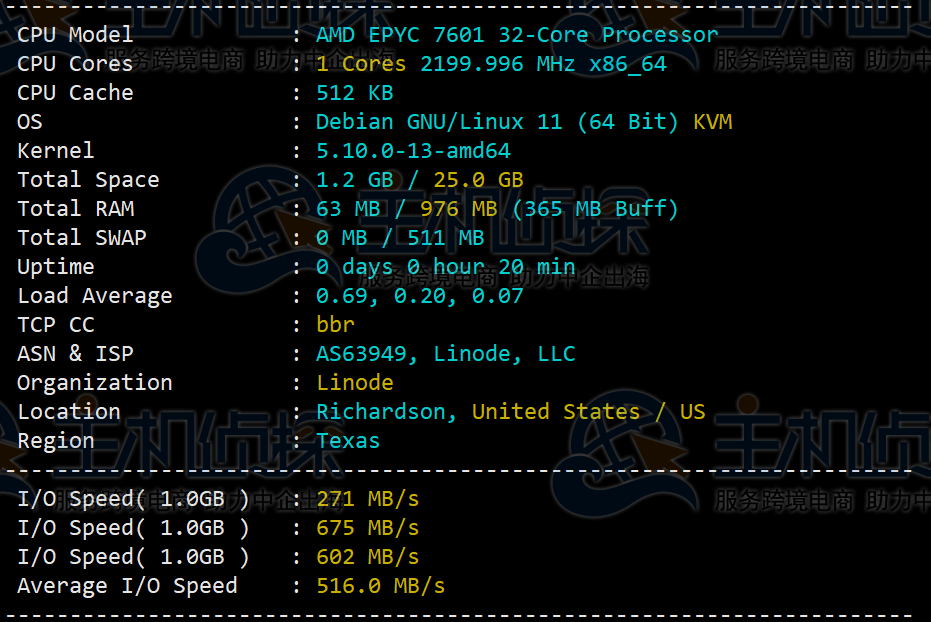Click the 675 MB/s I/O speed result

coord(367,528)
